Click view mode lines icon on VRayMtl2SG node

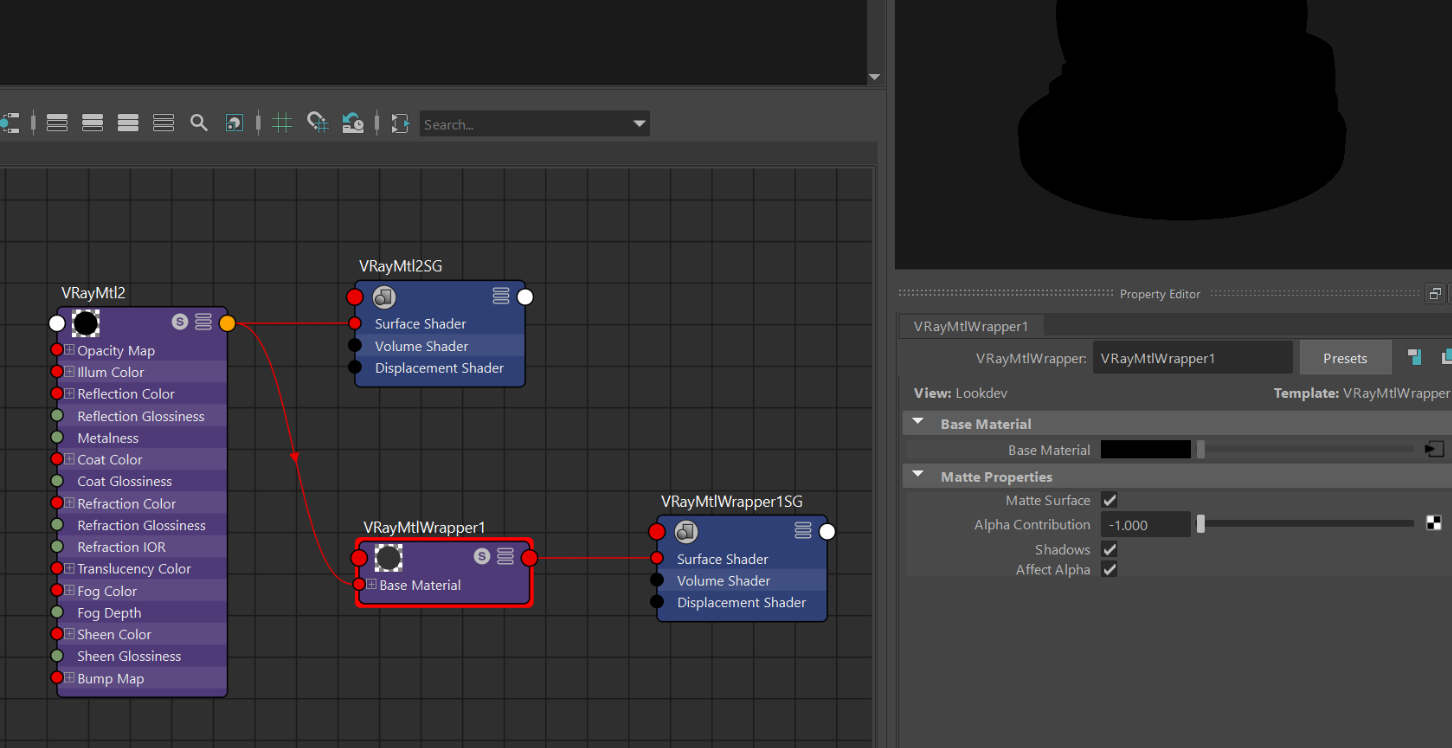(501, 296)
